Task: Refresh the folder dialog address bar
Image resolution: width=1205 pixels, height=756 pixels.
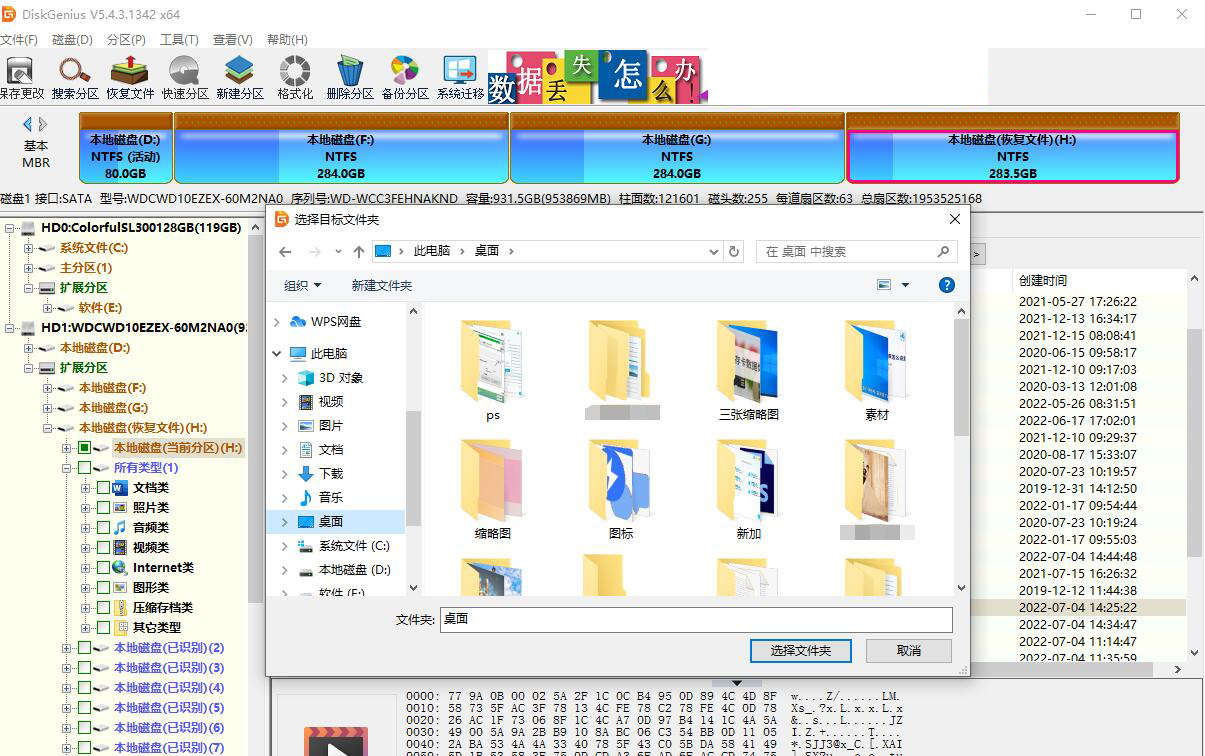Action: [x=734, y=251]
